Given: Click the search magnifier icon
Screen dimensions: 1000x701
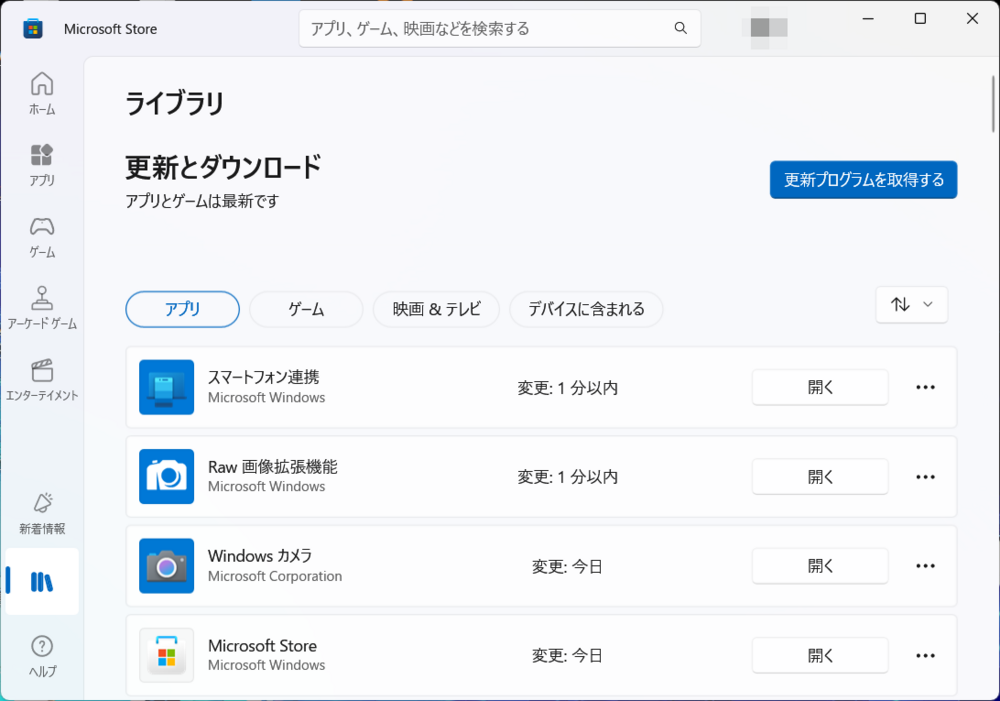Looking at the screenshot, I should pyautogui.click(x=680, y=28).
